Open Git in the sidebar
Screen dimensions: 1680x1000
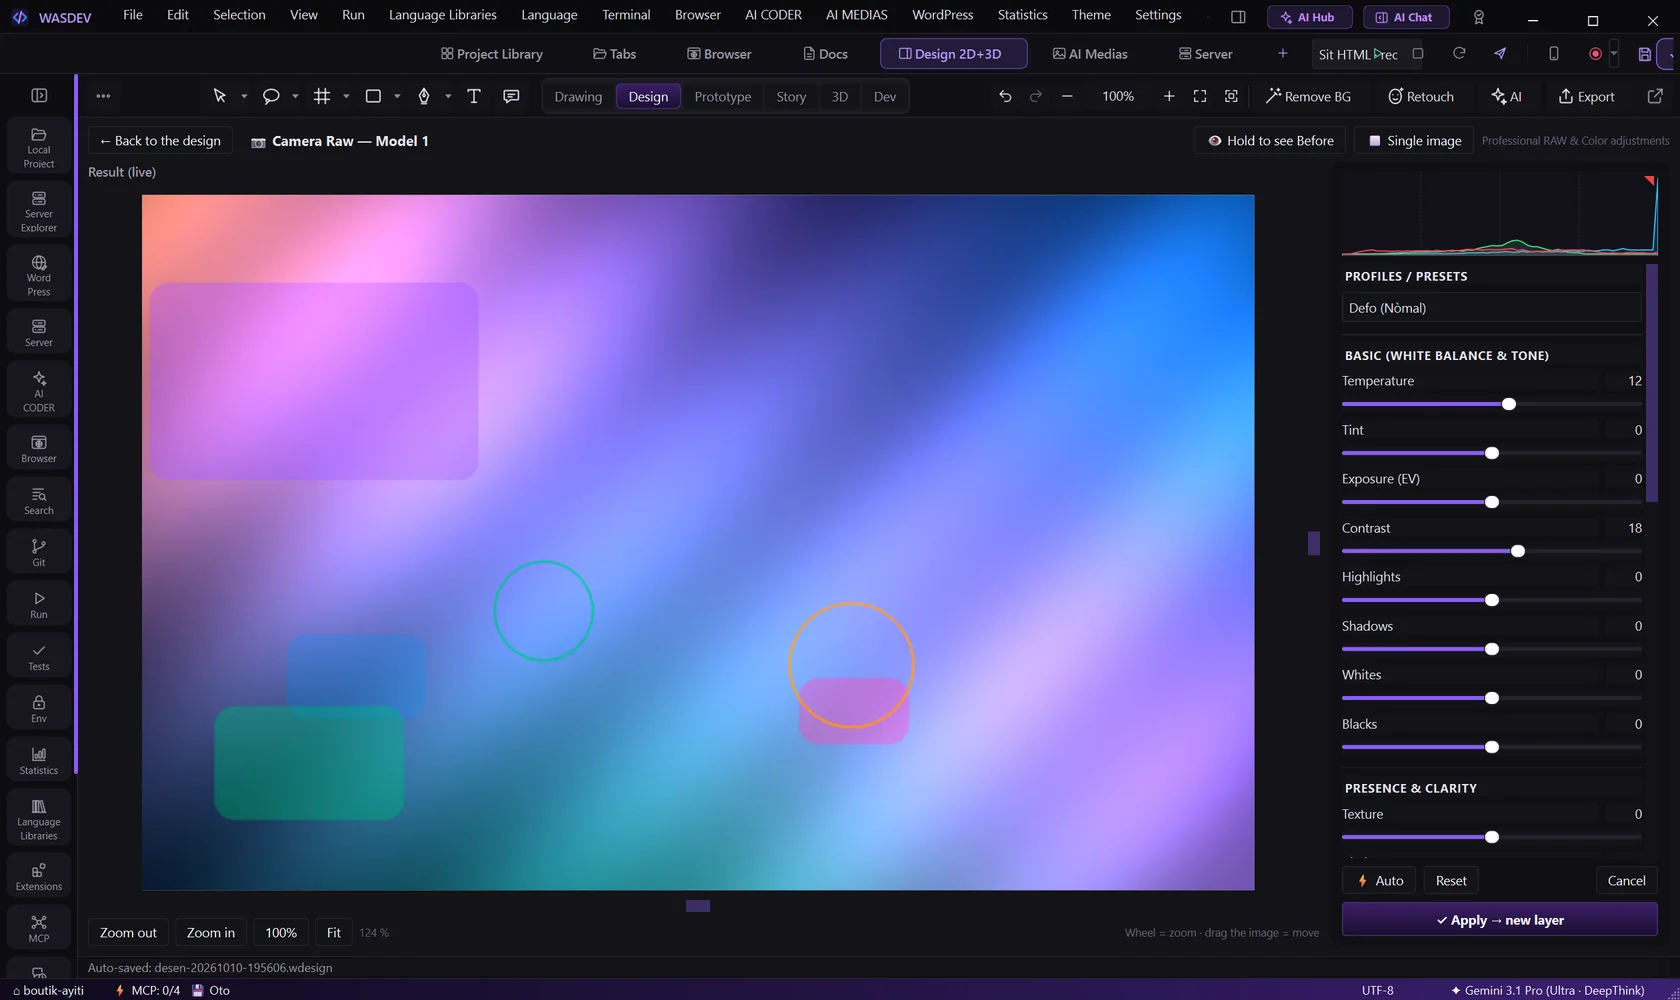(39, 552)
